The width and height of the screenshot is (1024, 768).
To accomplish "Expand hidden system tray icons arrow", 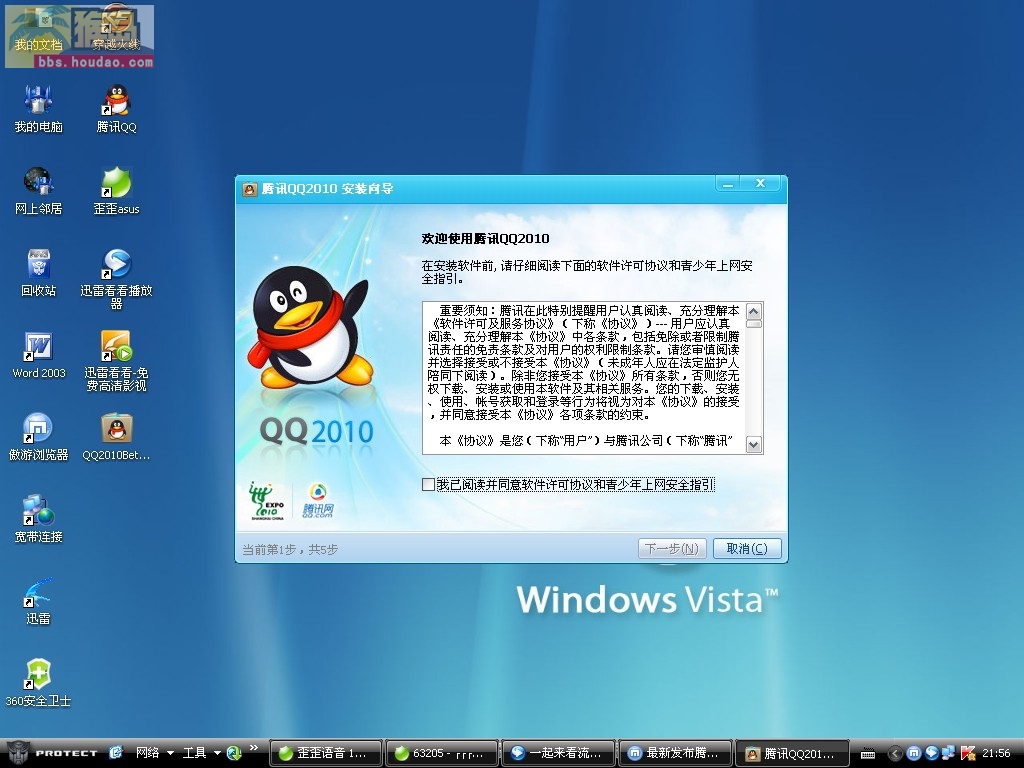I will [895, 753].
